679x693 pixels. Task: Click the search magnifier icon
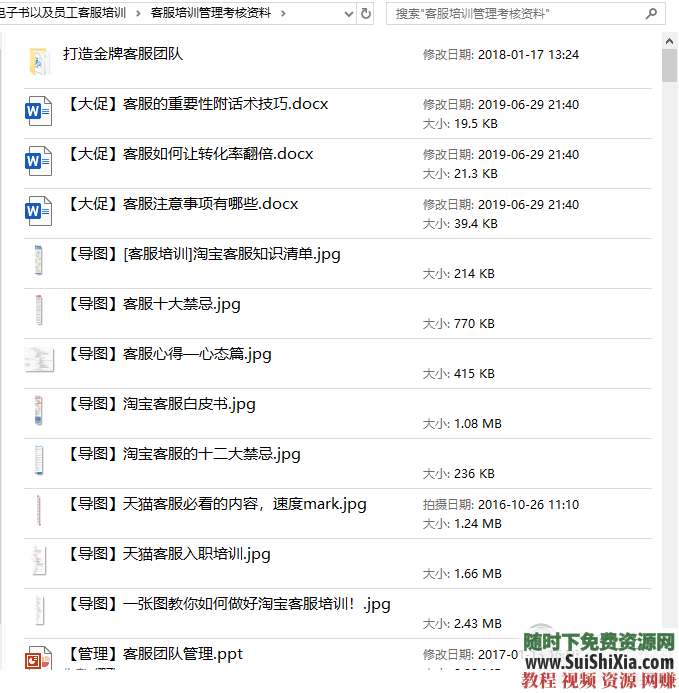pos(651,14)
